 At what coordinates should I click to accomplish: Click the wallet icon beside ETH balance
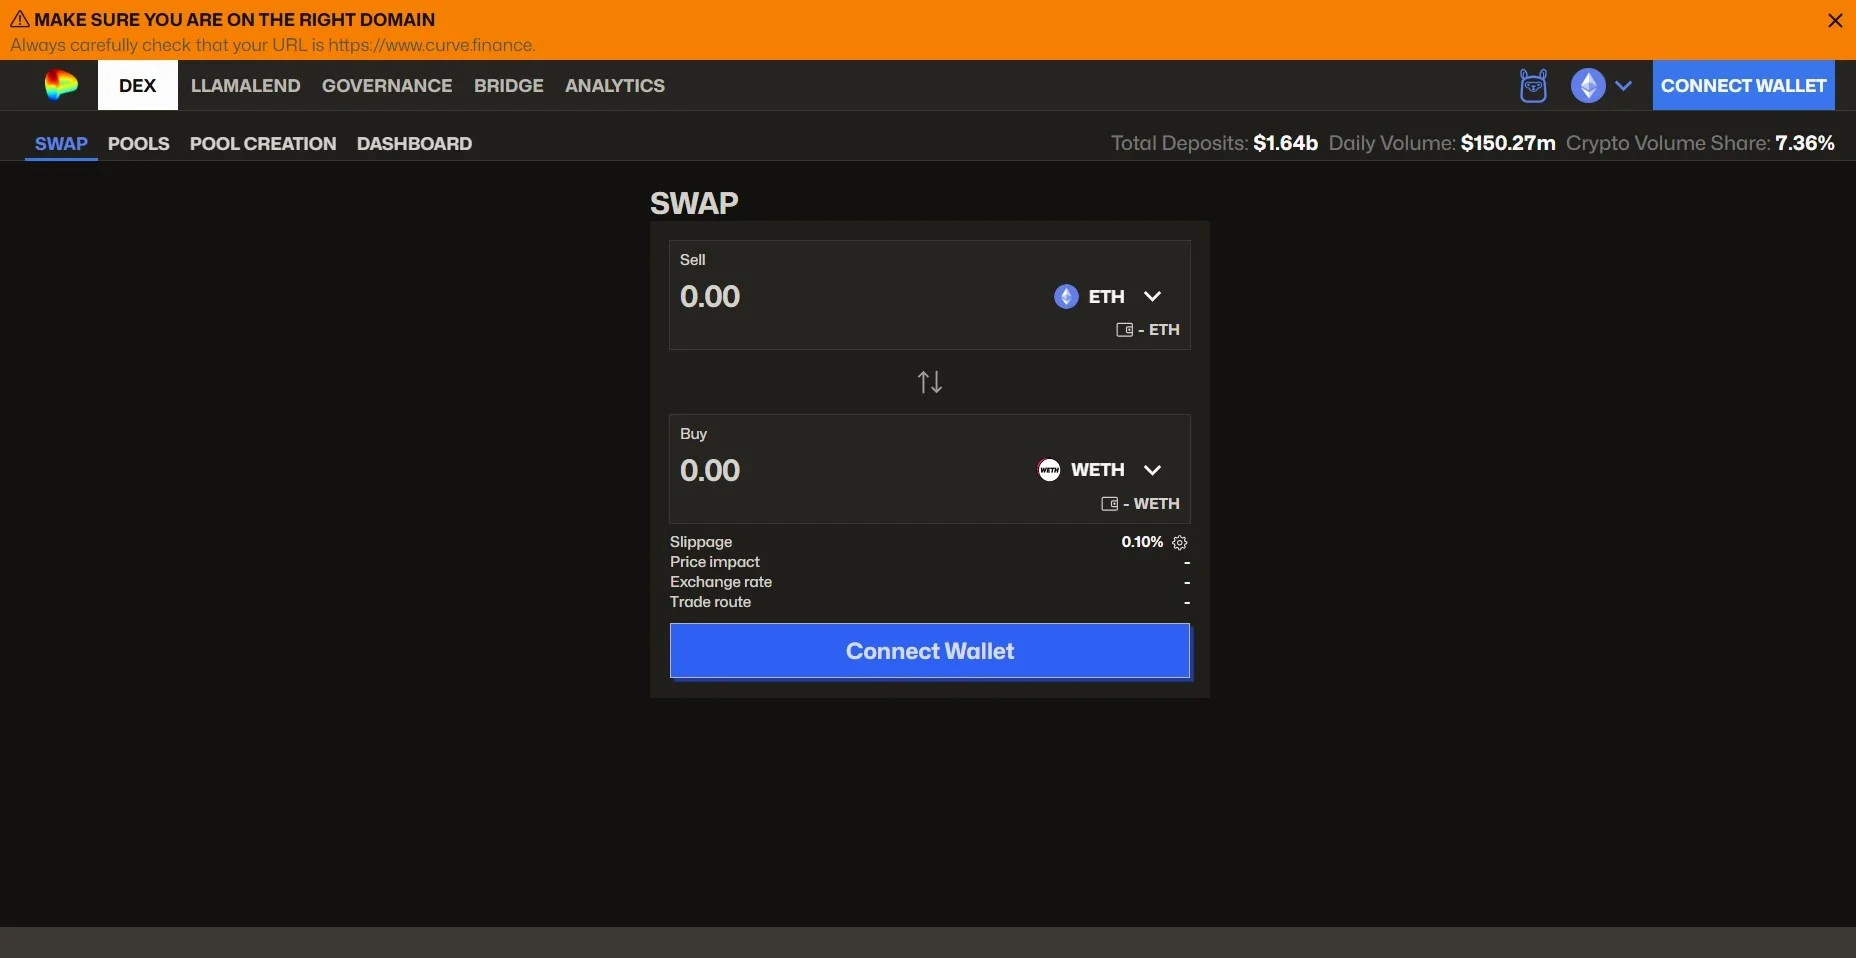1124,330
